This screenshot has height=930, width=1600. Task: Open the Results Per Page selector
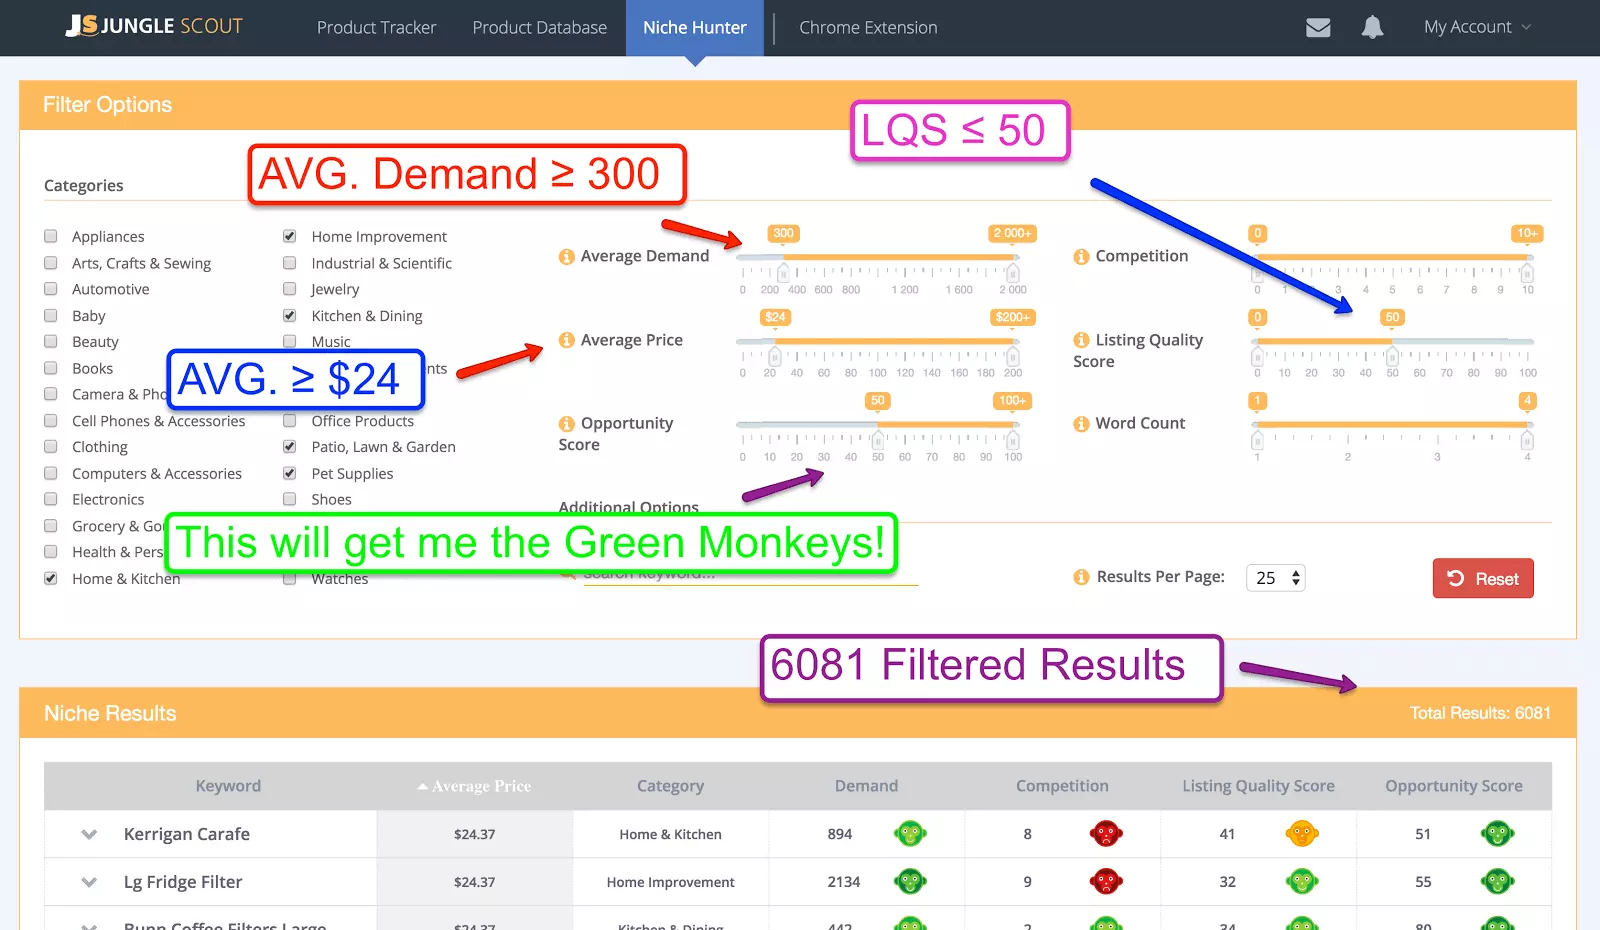click(x=1275, y=577)
